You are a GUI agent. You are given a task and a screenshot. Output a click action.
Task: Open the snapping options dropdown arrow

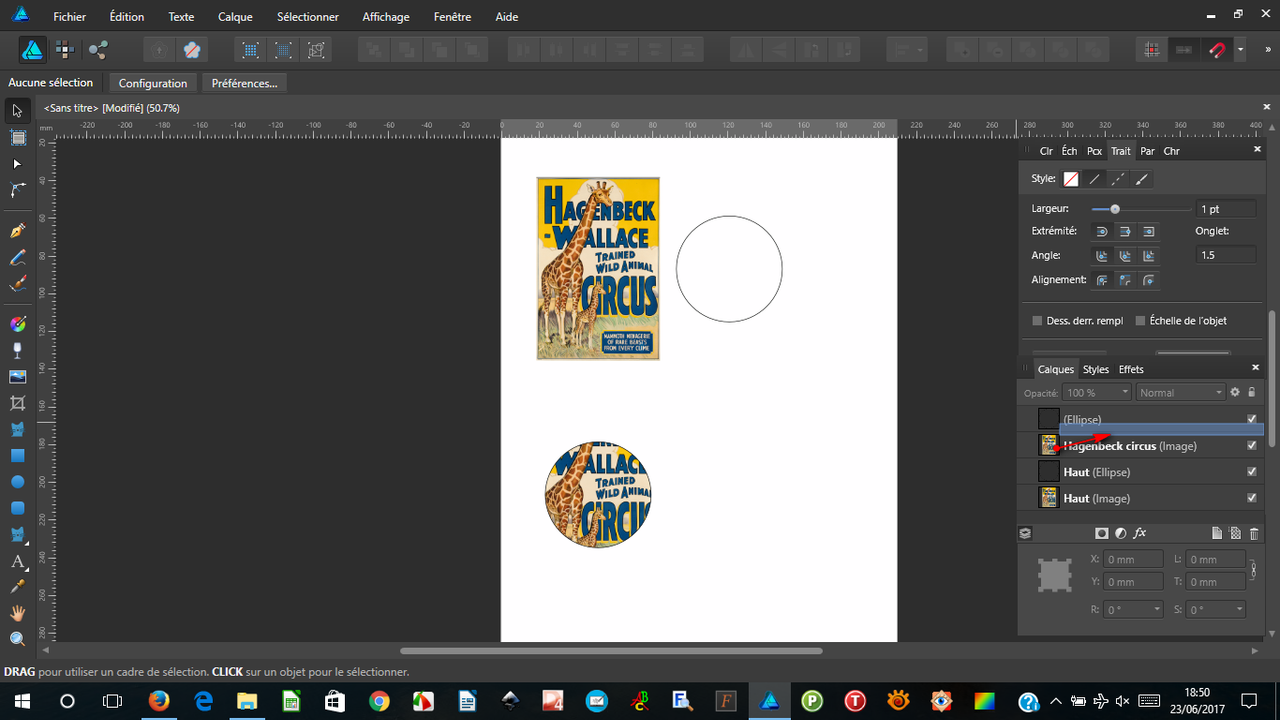[x=1240, y=49]
